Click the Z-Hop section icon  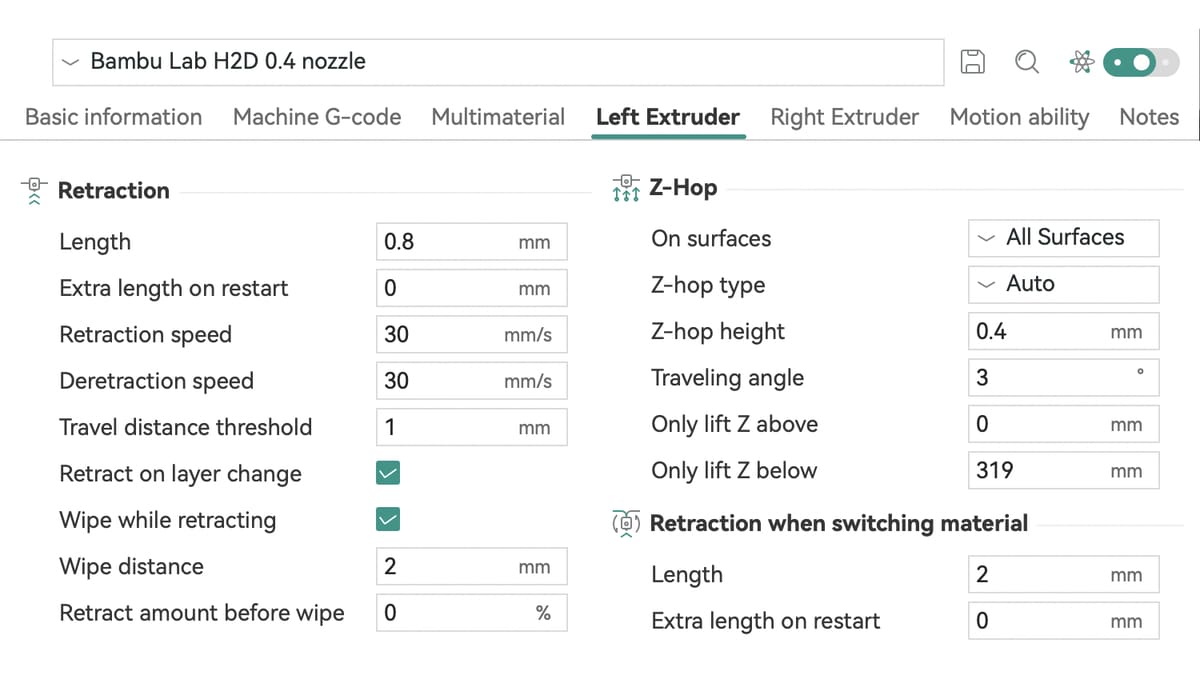pyautogui.click(x=626, y=187)
